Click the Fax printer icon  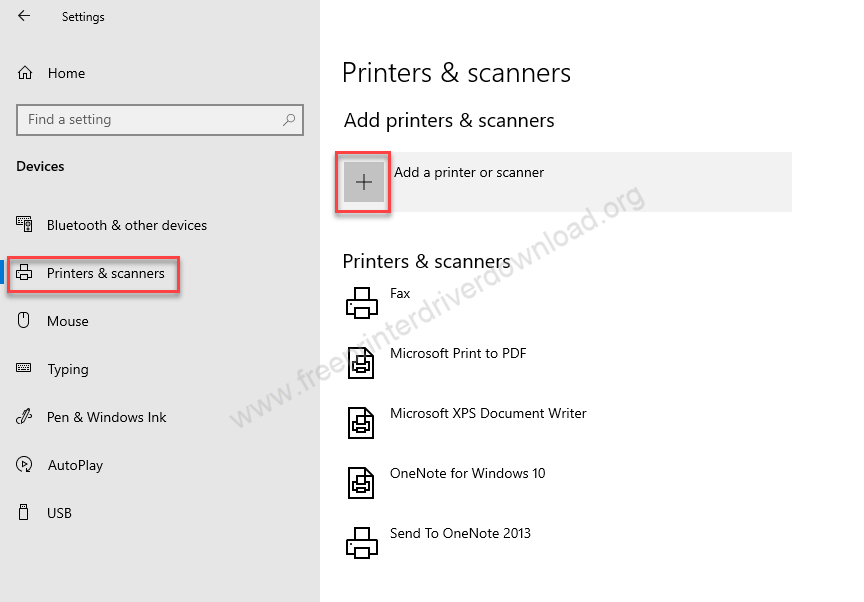(362, 303)
